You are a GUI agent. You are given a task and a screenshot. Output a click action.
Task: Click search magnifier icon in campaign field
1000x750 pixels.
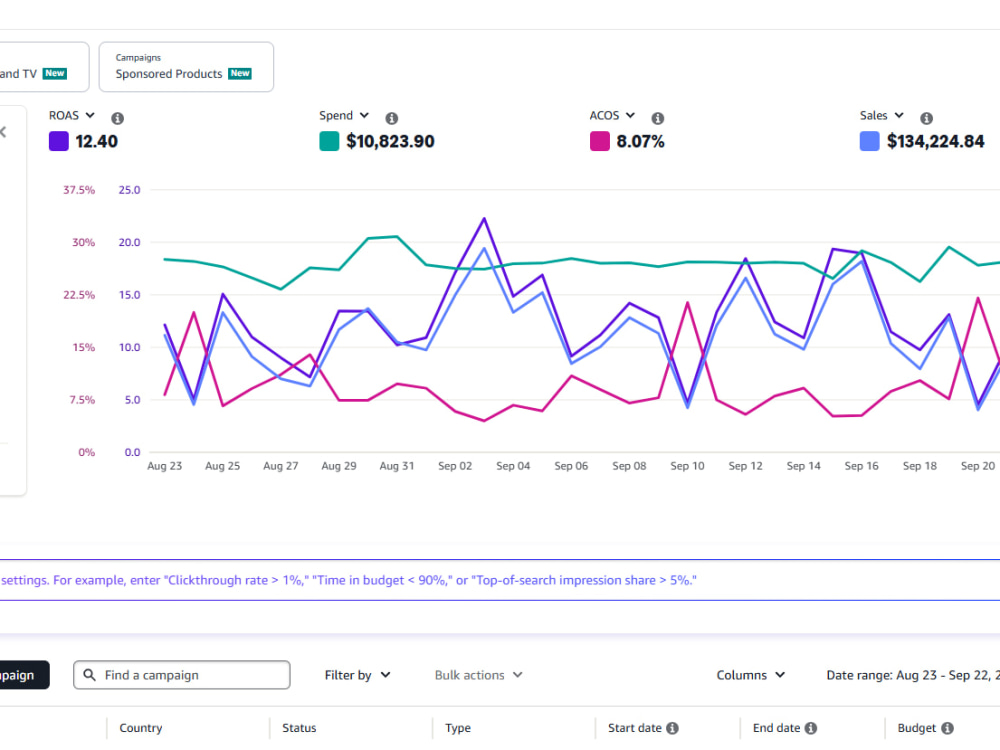pyautogui.click(x=89, y=675)
